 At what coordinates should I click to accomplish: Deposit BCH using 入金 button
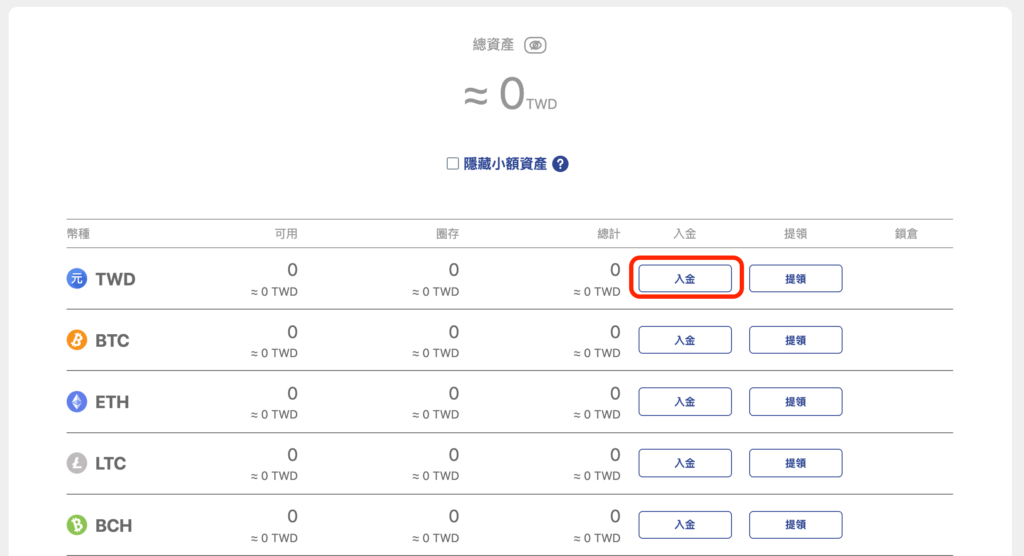pos(685,525)
